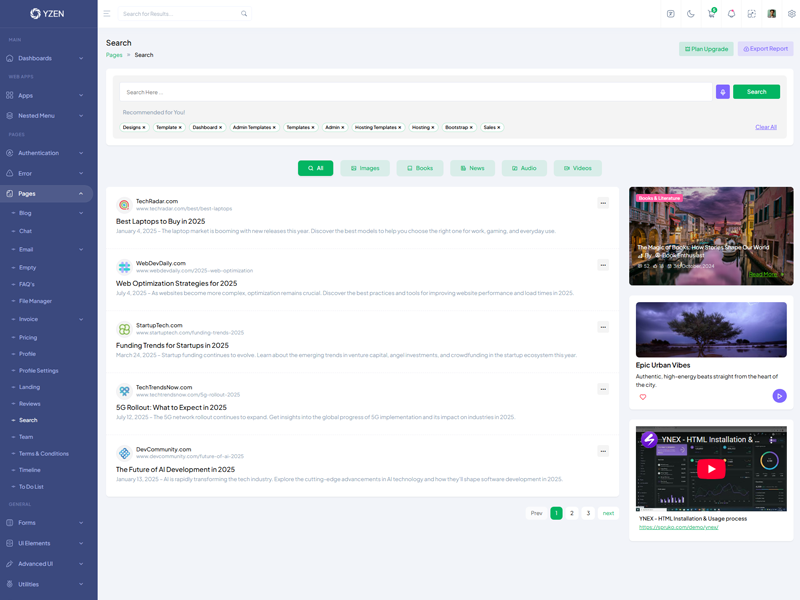The image size is (800, 600).
Task: Click the purple microphone voice search button
Action: click(x=723, y=92)
